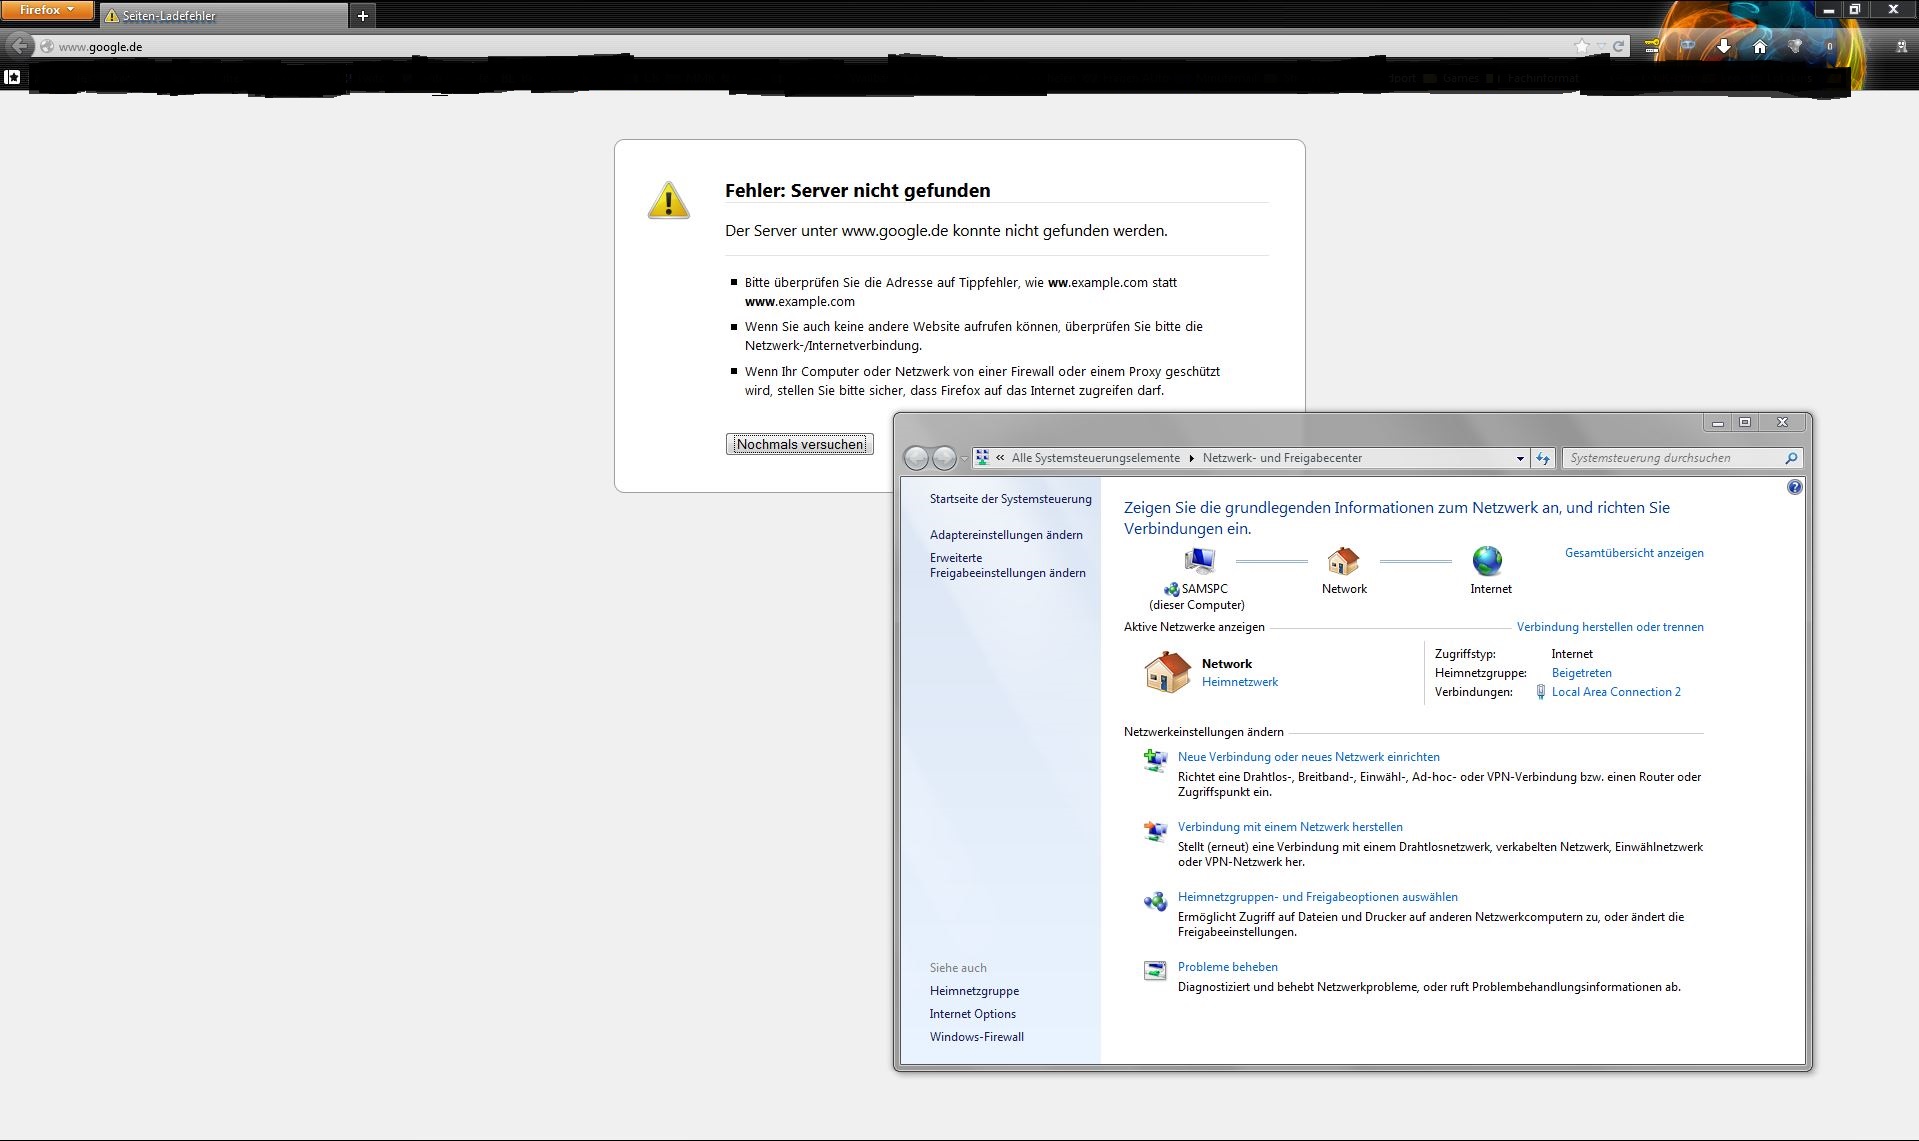Open Local Area Connection 2 status
Screen dimensions: 1919x1141
tap(1616, 692)
